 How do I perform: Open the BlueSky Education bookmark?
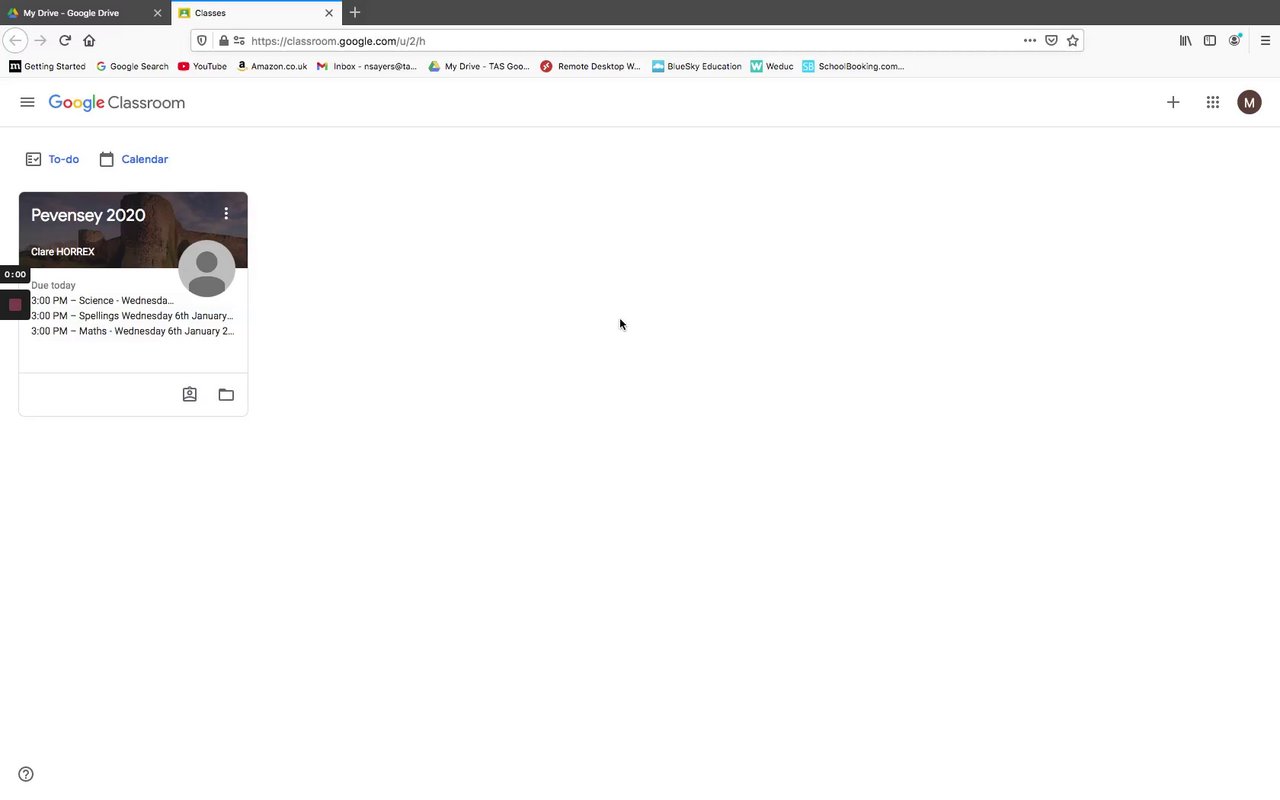coord(697,66)
